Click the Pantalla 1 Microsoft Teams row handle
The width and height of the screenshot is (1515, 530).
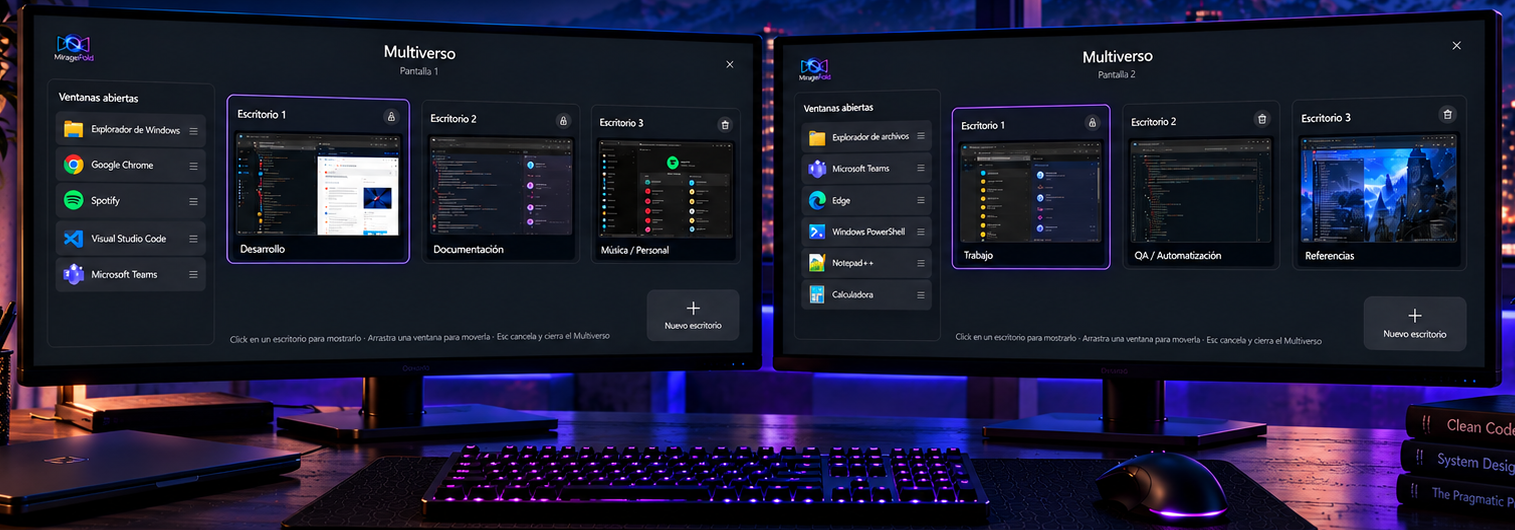pyautogui.click(x=193, y=275)
